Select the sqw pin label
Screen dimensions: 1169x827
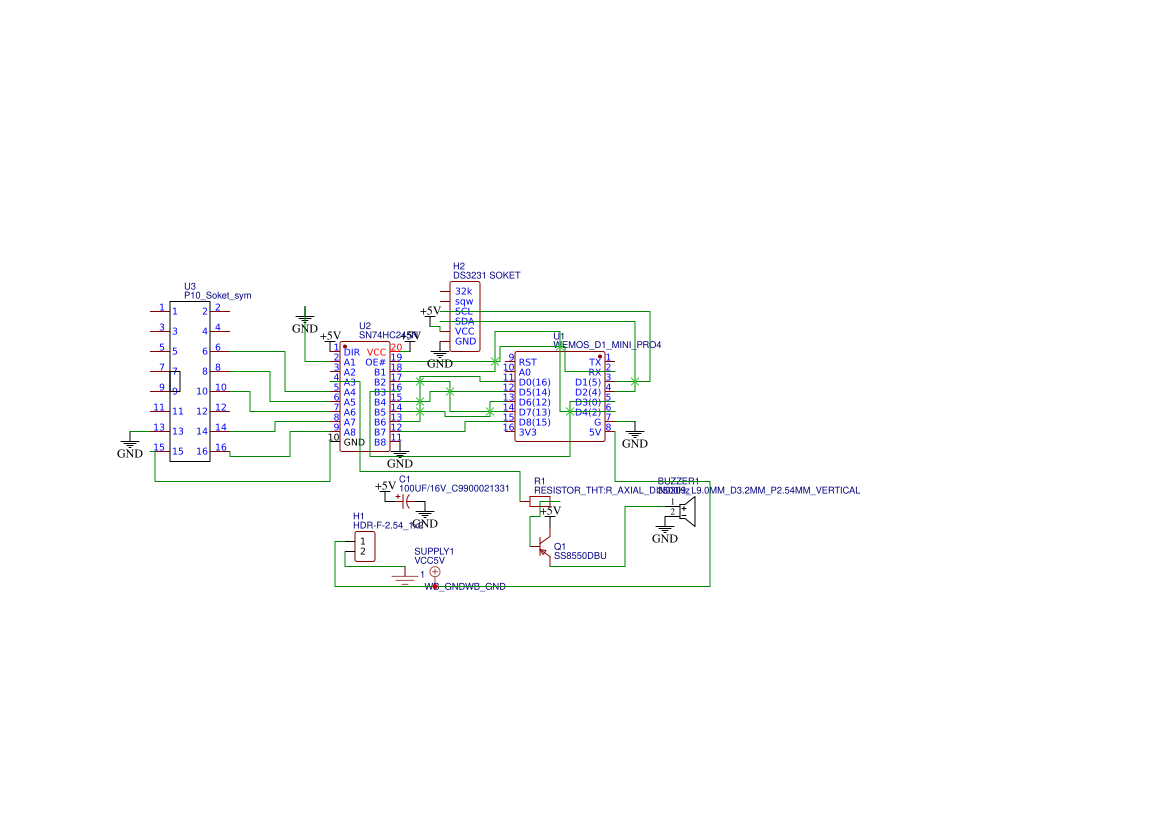tap(464, 301)
